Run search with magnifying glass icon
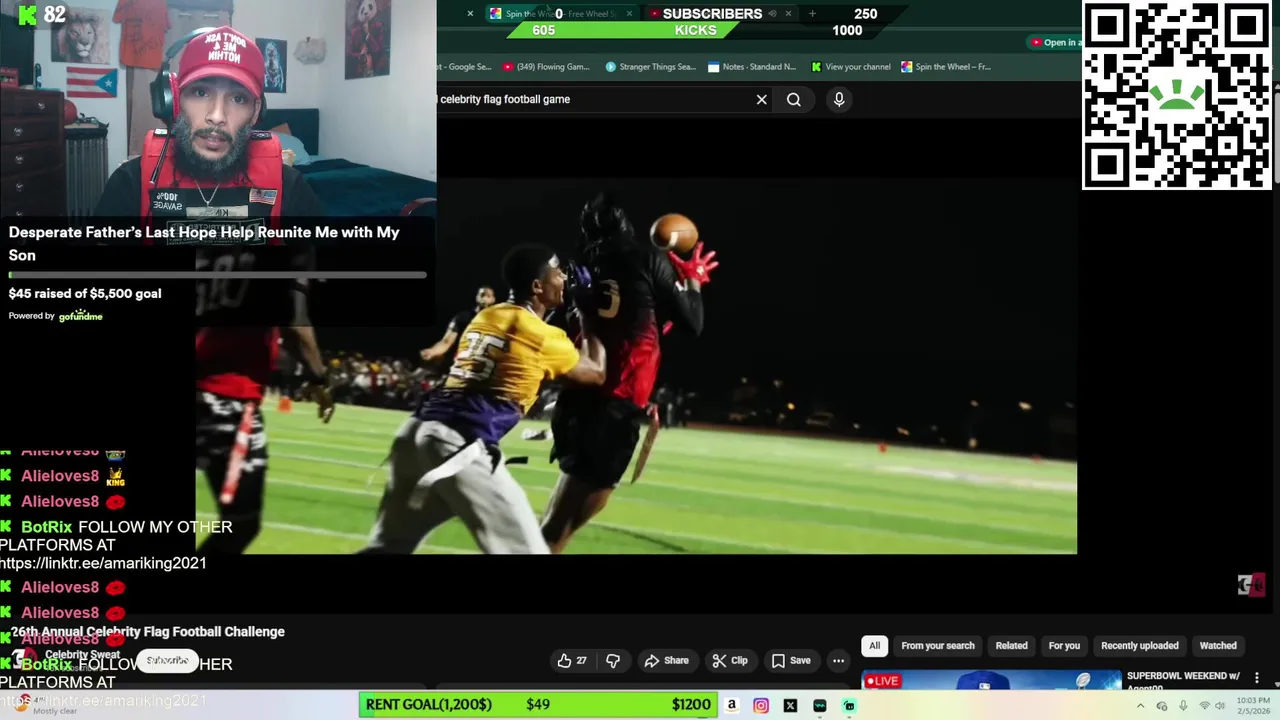The width and height of the screenshot is (1280, 720). coord(794,100)
